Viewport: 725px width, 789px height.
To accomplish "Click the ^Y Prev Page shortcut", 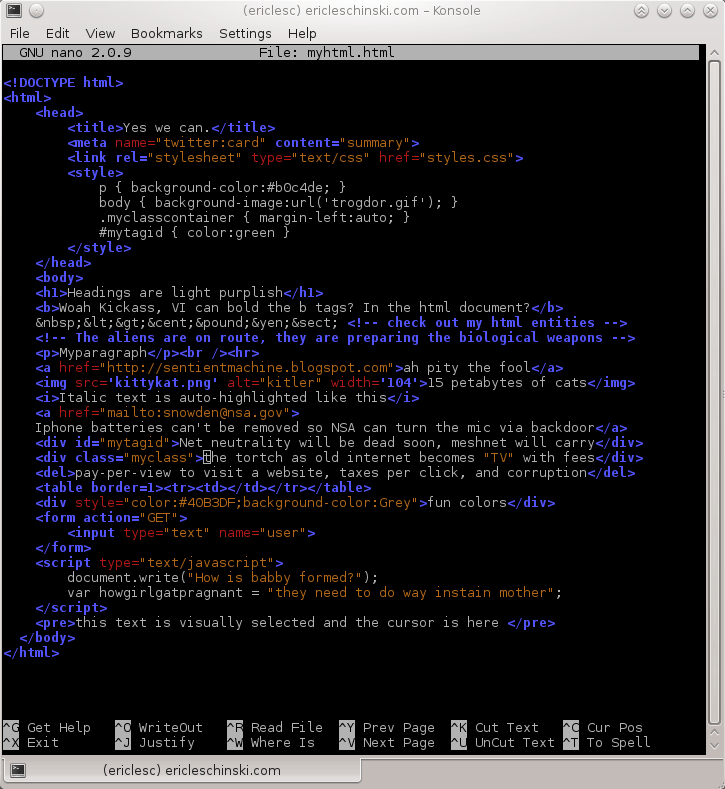I will (x=387, y=728).
